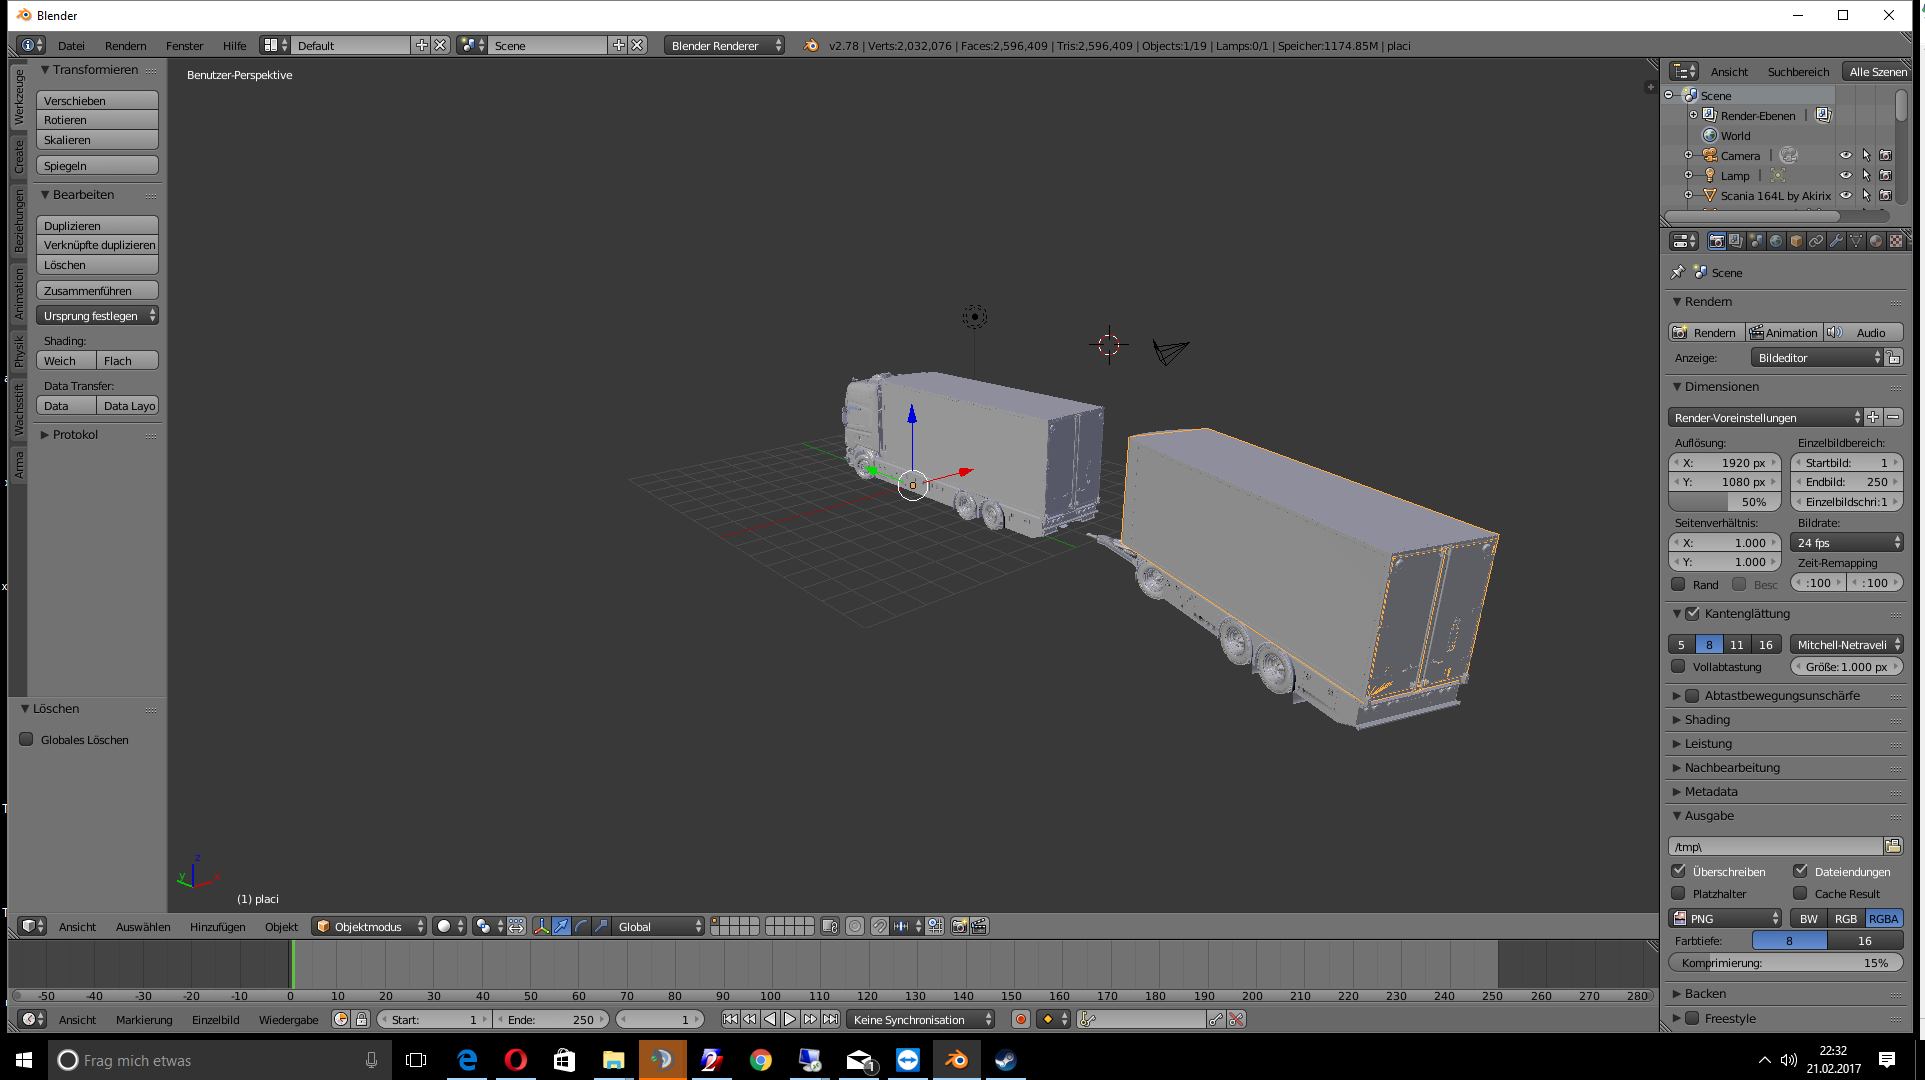Open the Modifiers wrench tab

point(1836,241)
